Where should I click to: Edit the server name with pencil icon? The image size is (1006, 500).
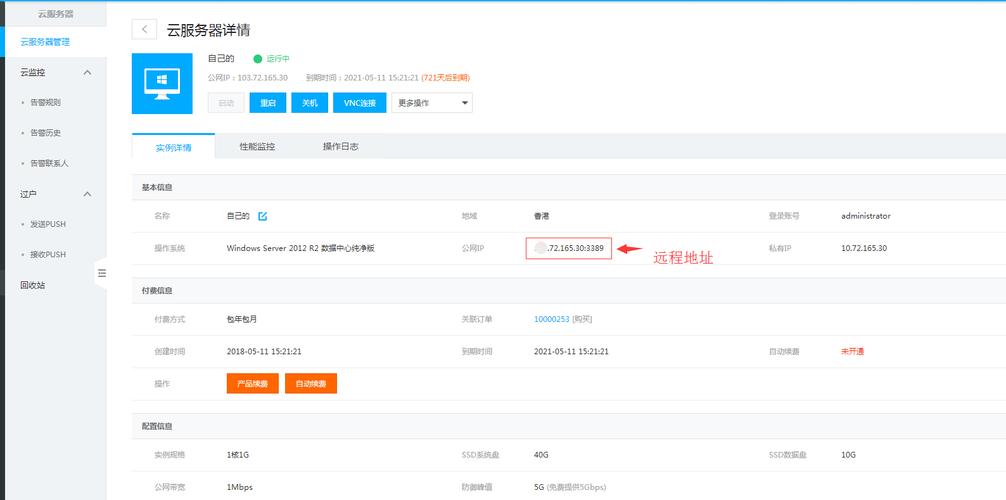click(262, 216)
